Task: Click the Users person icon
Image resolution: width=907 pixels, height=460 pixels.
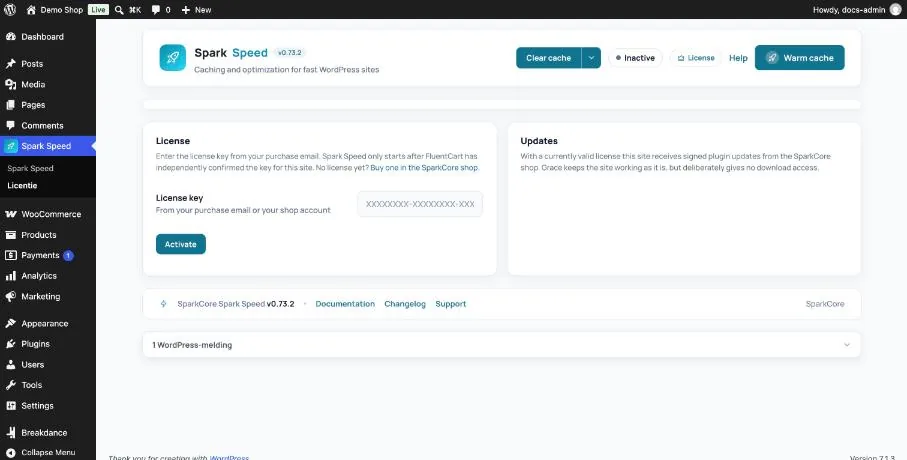Action: click(x=10, y=365)
